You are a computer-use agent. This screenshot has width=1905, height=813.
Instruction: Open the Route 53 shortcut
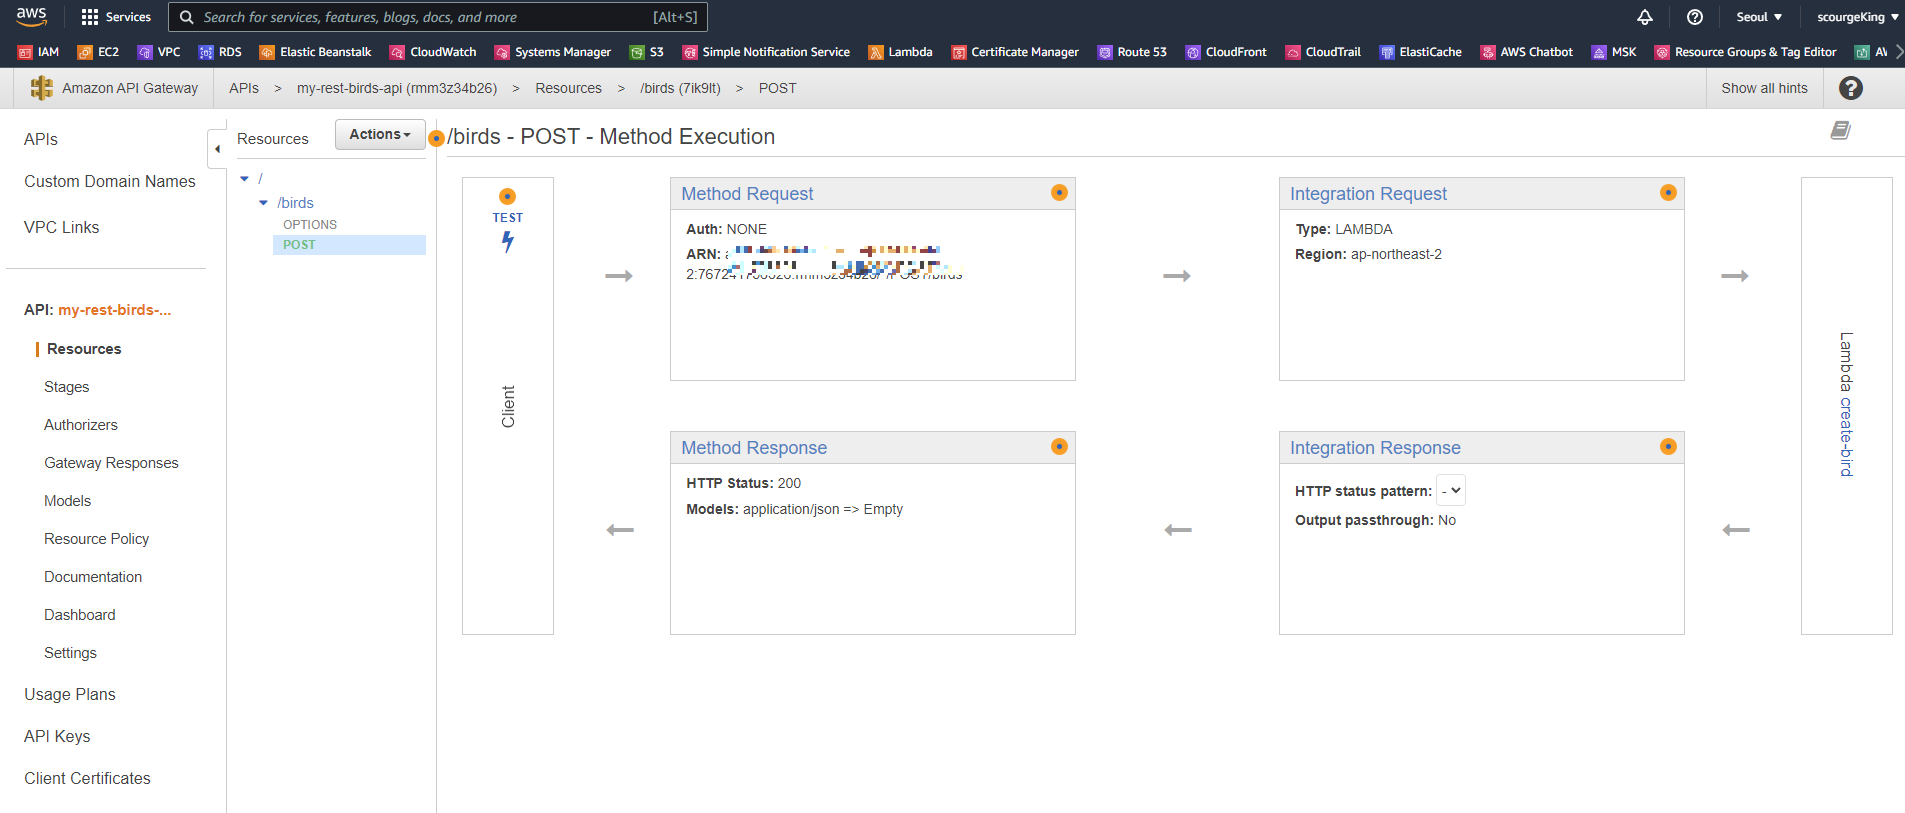tap(1132, 52)
